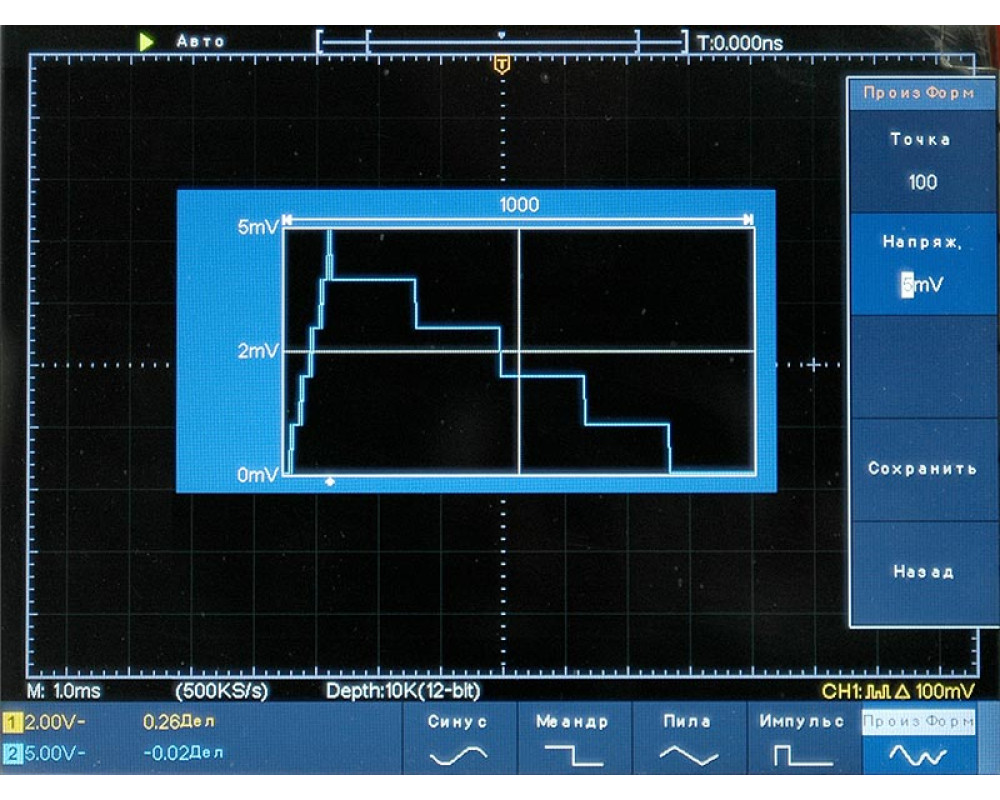
Task: Select the ramp wave icon under Пила
Action: point(689,757)
